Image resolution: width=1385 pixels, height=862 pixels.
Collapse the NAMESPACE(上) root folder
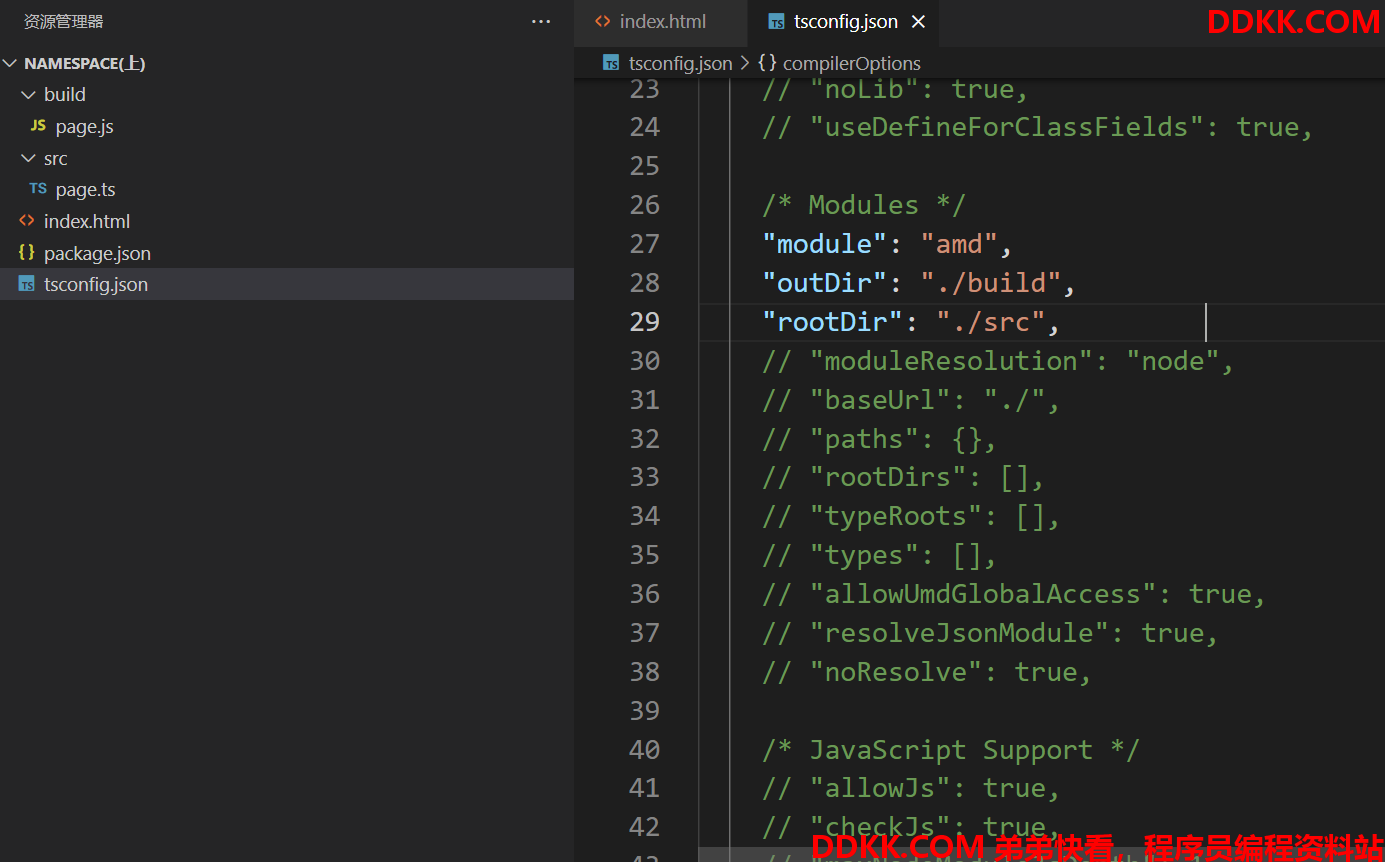(x=10, y=63)
